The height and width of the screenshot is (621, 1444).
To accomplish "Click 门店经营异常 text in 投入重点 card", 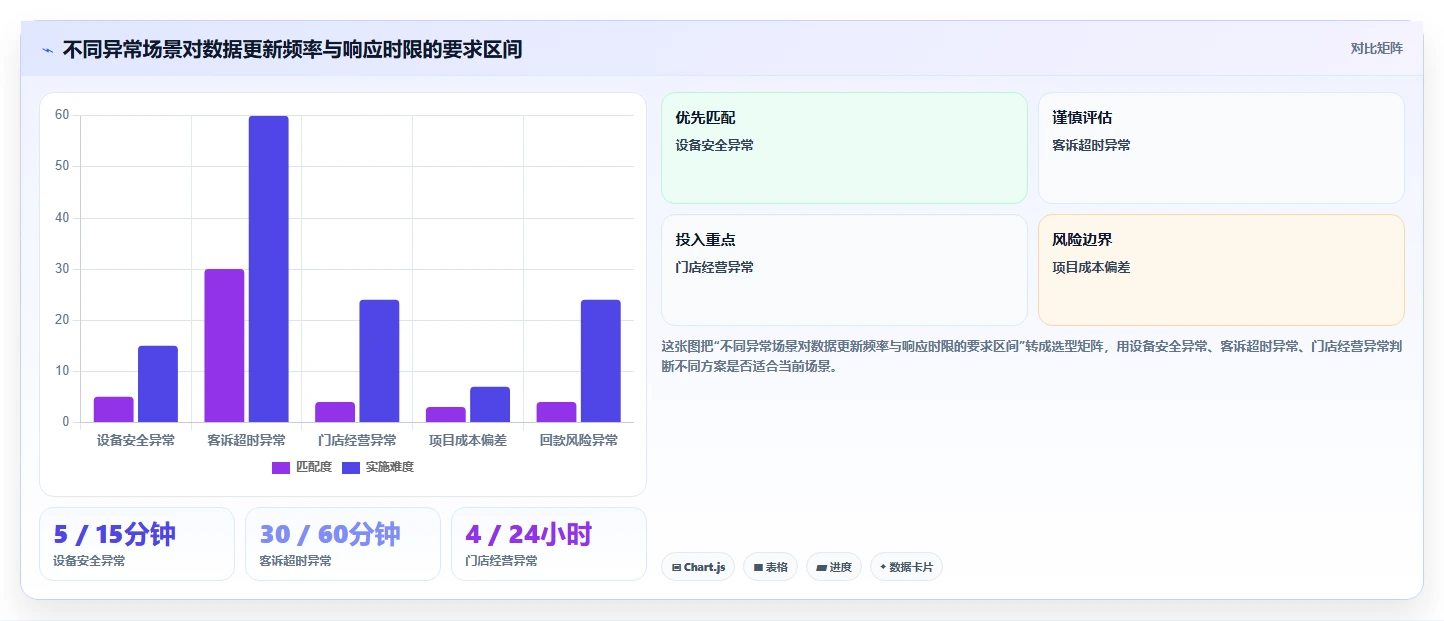I will [714, 267].
